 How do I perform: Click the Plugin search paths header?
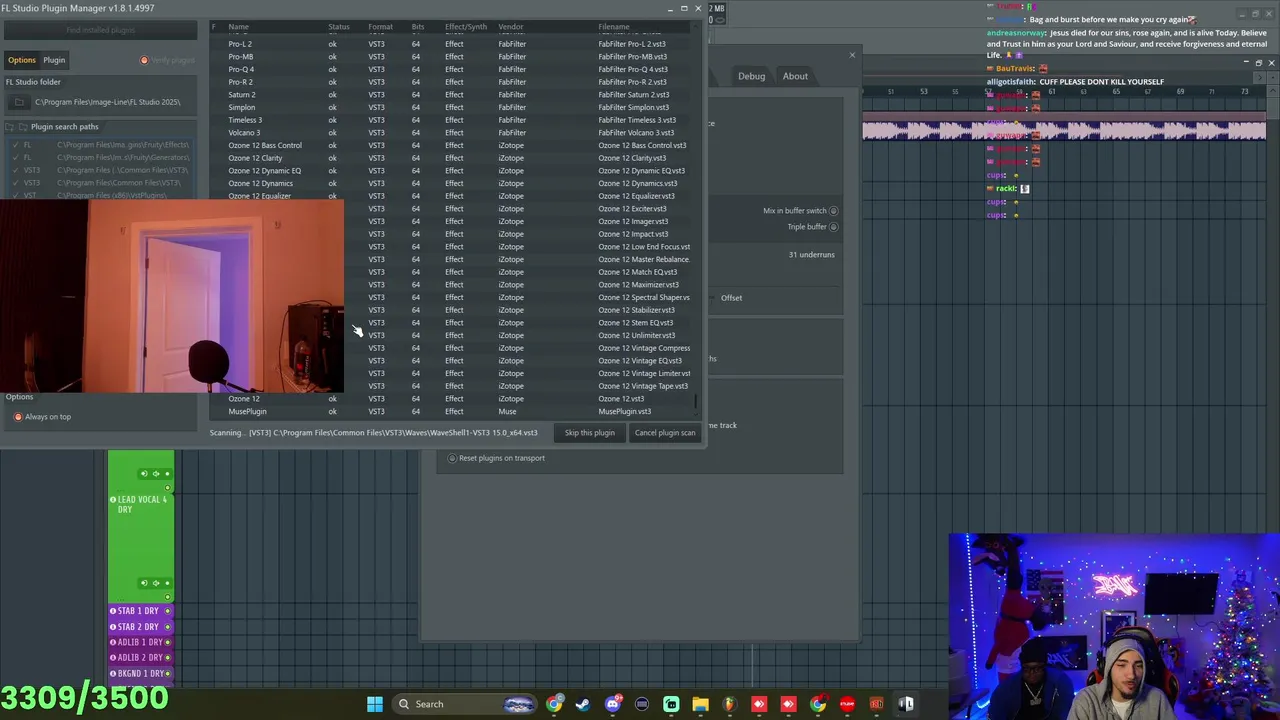pyautogui.click(x=64, y=127)
